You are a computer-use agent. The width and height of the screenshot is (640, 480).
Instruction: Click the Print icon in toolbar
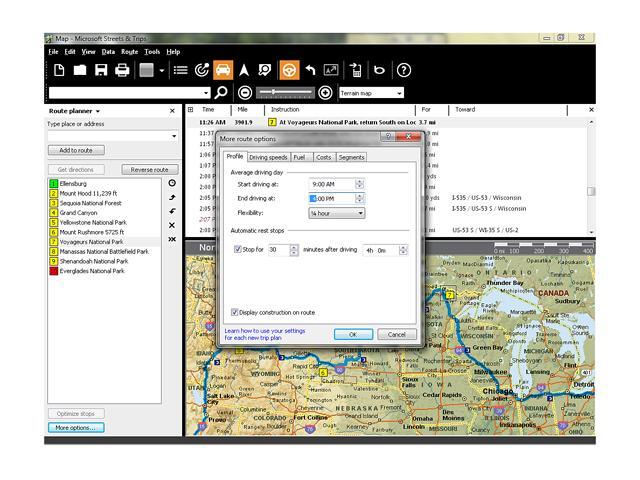(x=122, y=70)
